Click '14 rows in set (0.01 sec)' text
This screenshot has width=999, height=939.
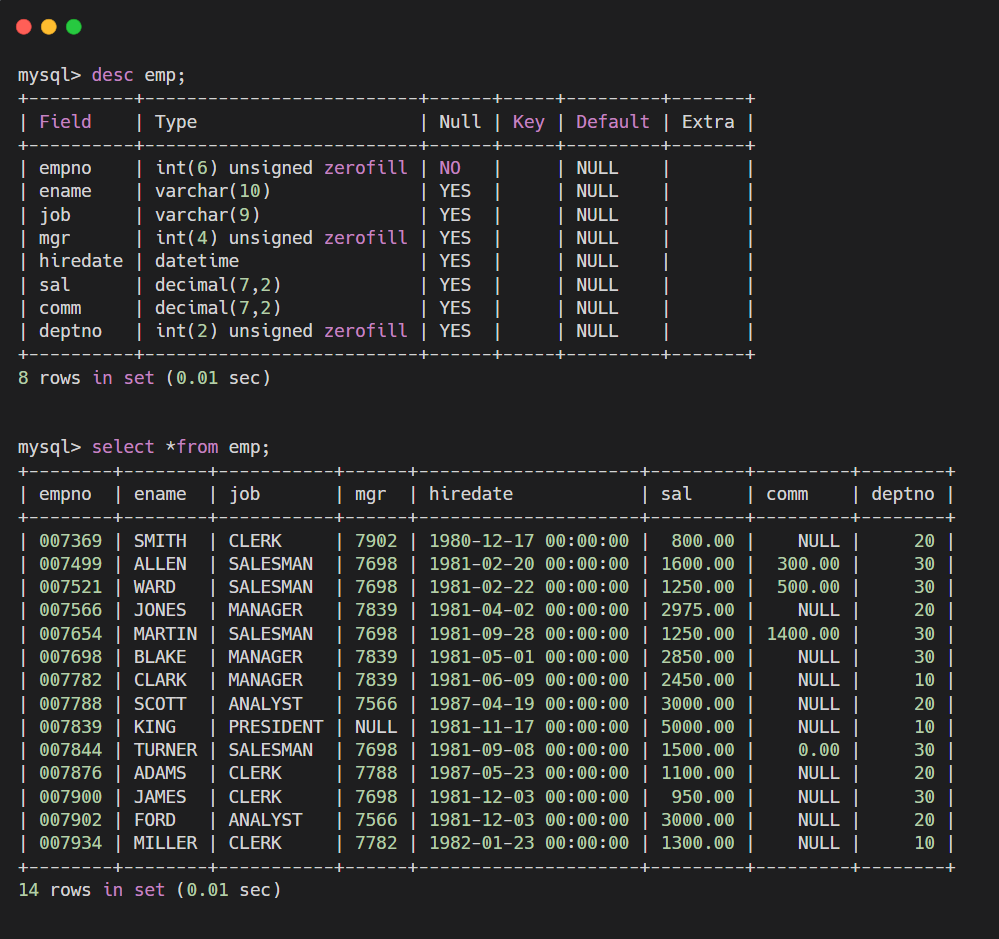150,891
